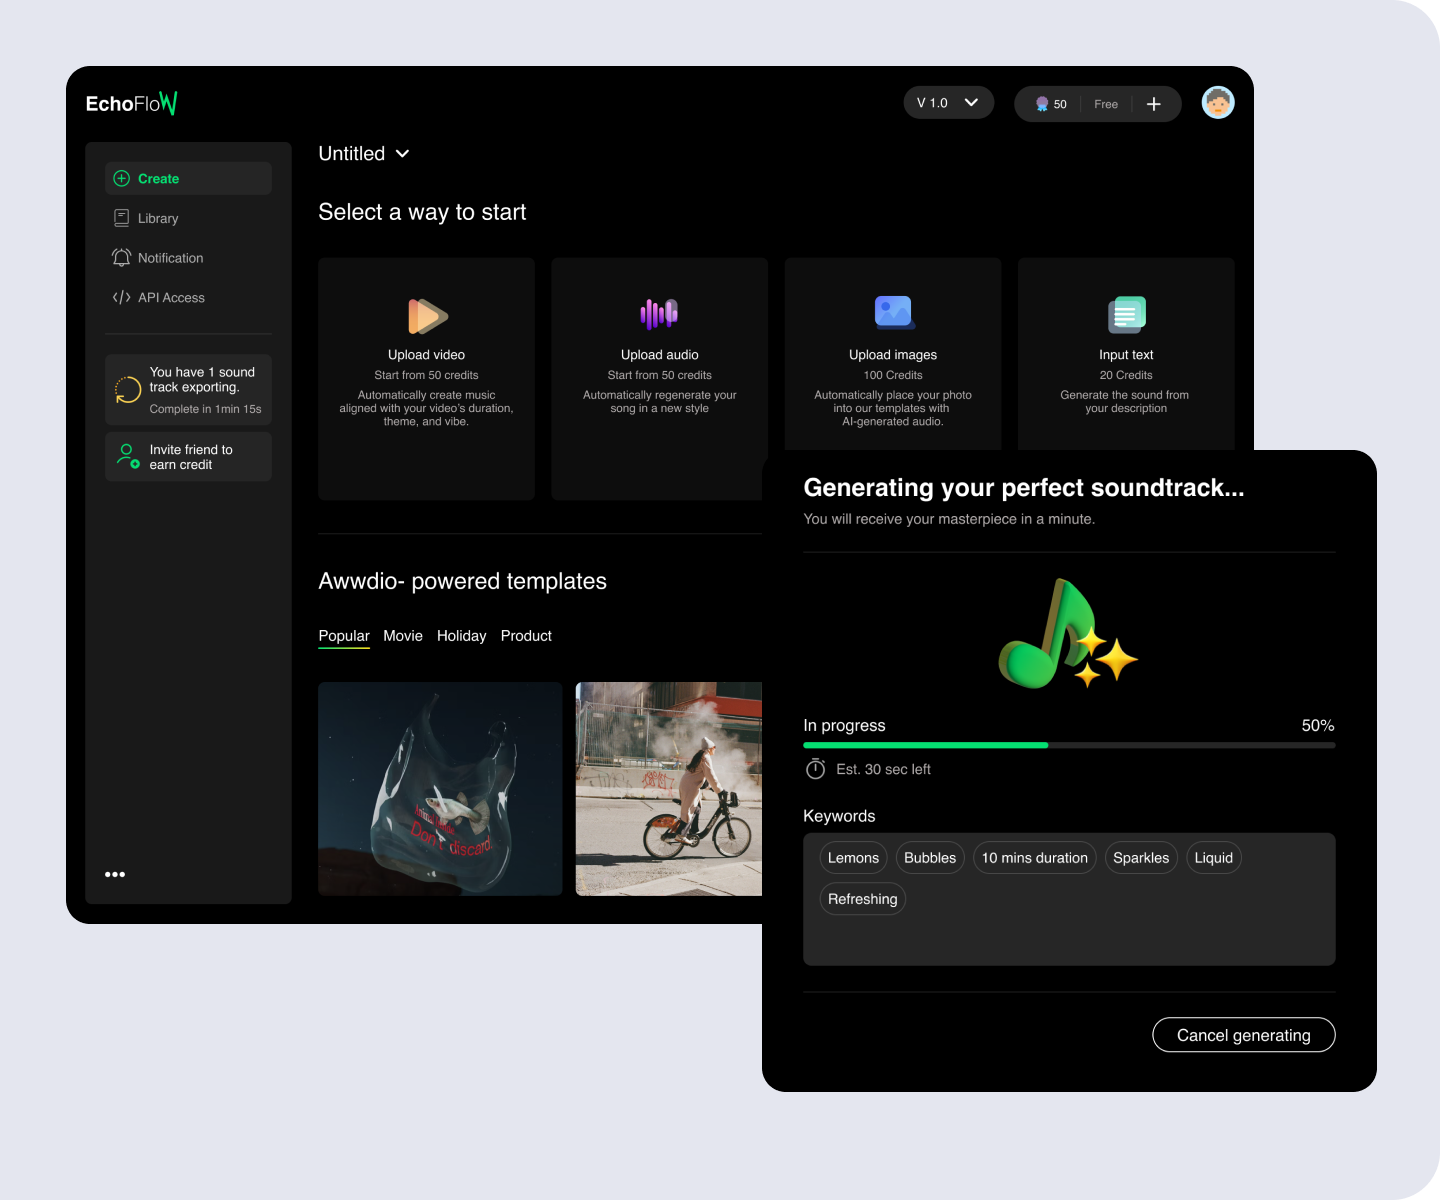Go to API Access in sidebar
The height and width of the screenshot is (1200, 1440).
(x=170, y=298)
